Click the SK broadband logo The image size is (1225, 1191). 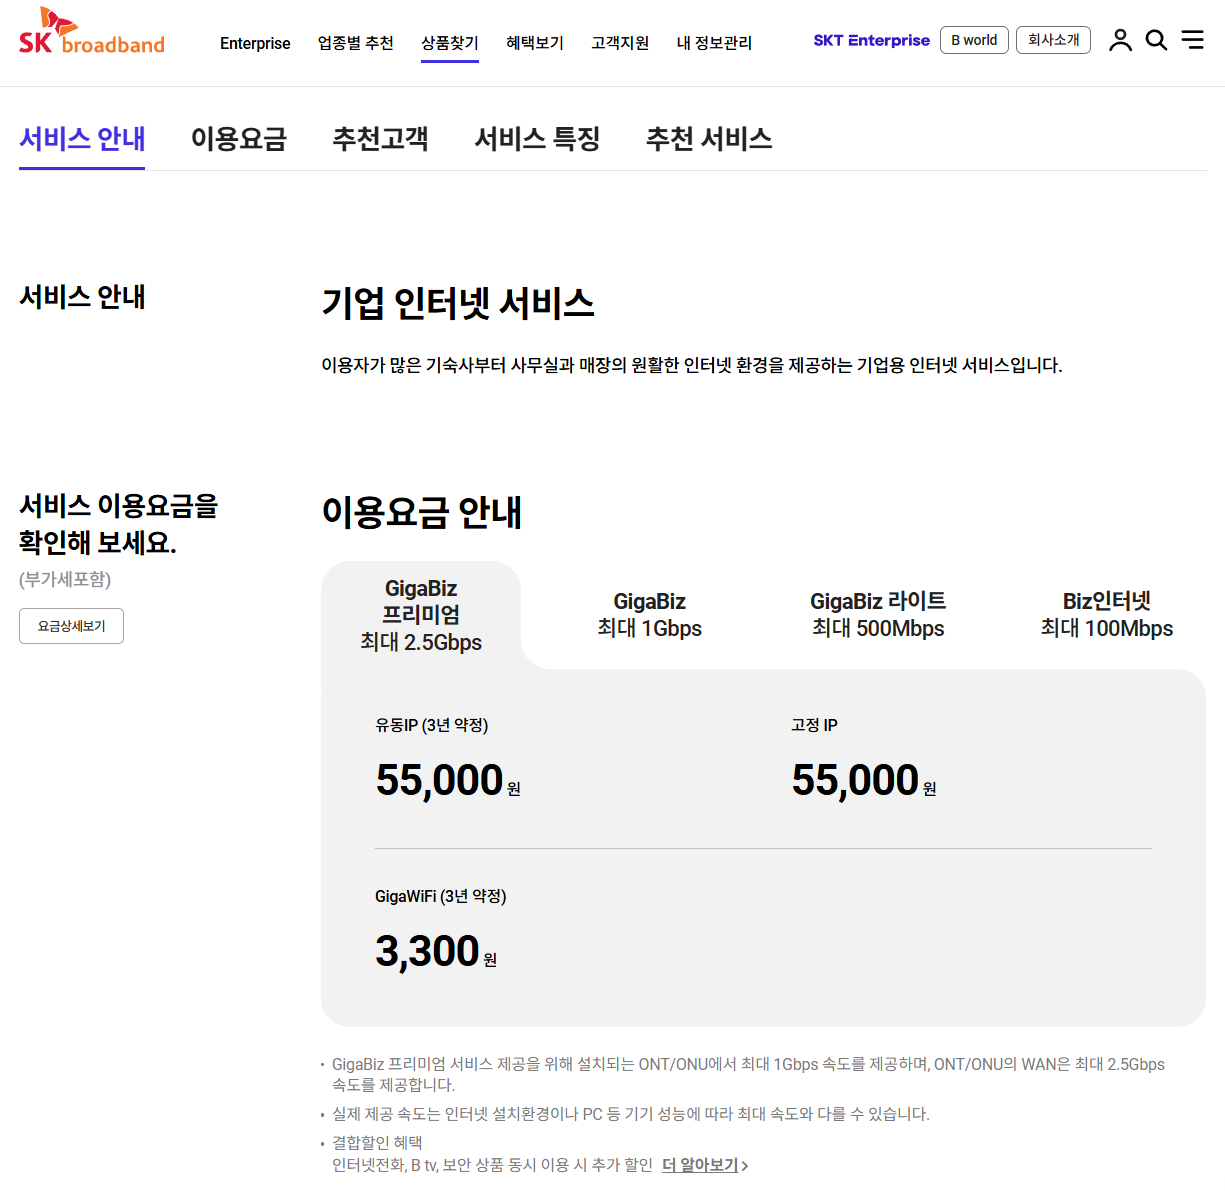click(x=92, y=33)
